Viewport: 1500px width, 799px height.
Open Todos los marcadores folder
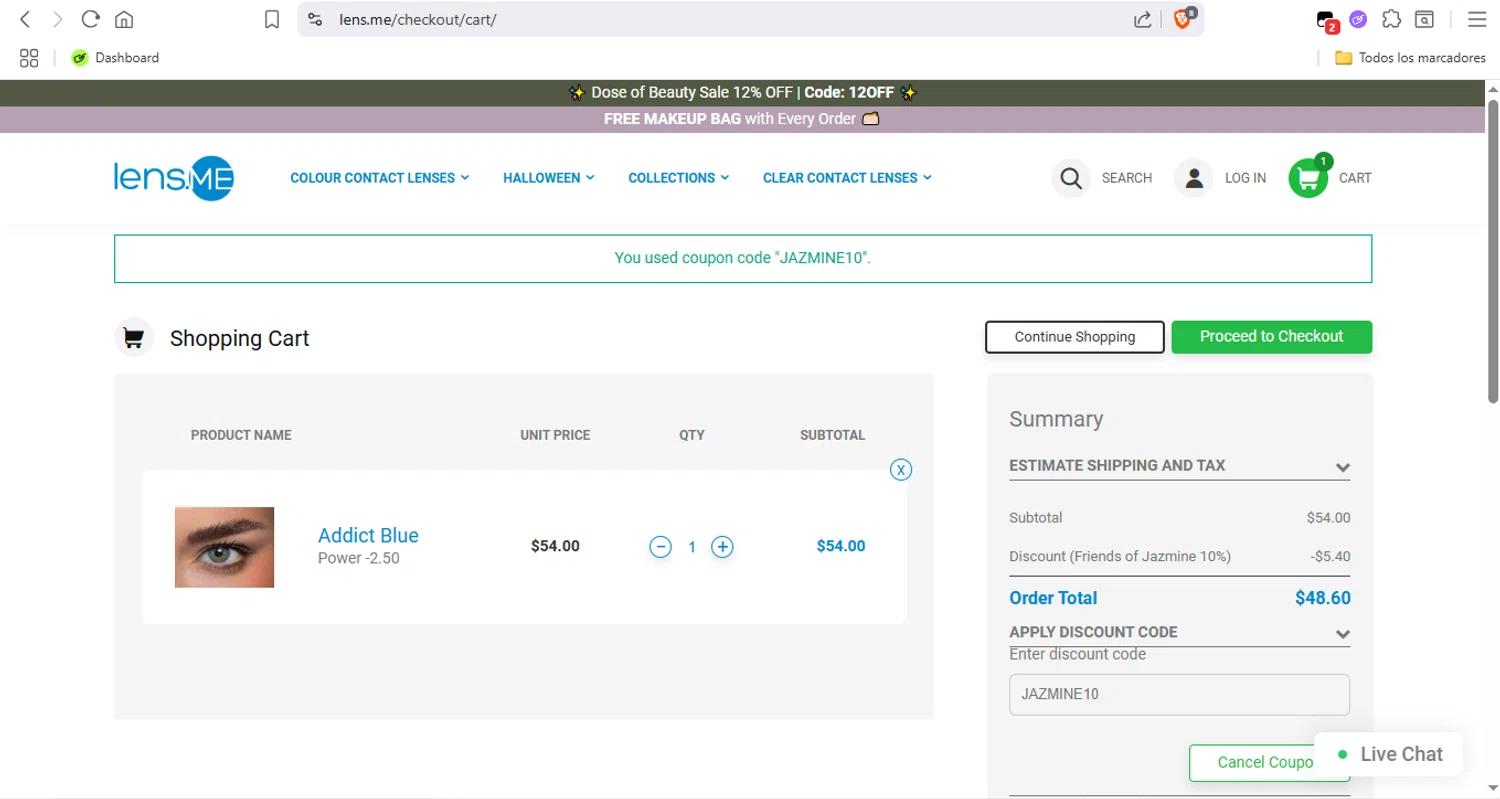coord(1410,58)
